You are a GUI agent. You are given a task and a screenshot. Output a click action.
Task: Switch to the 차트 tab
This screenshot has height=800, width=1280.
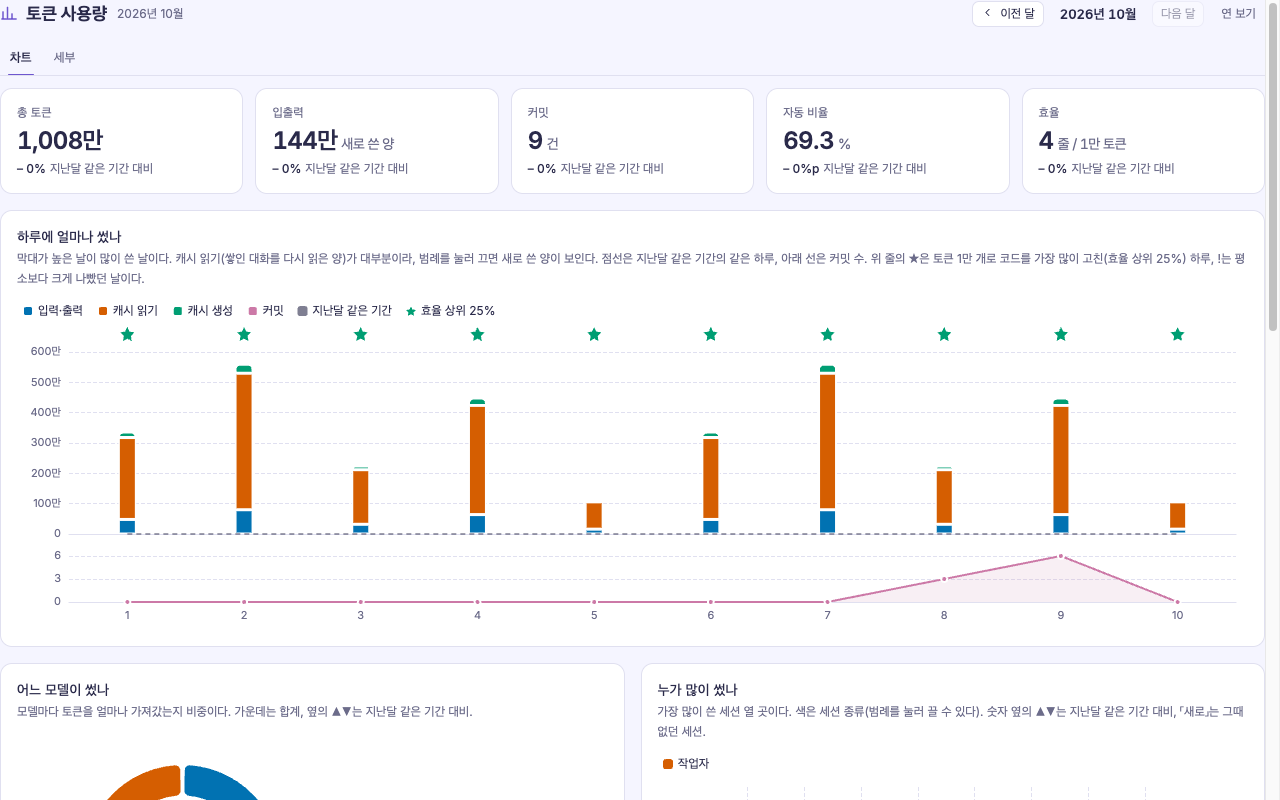pos(21,57)
